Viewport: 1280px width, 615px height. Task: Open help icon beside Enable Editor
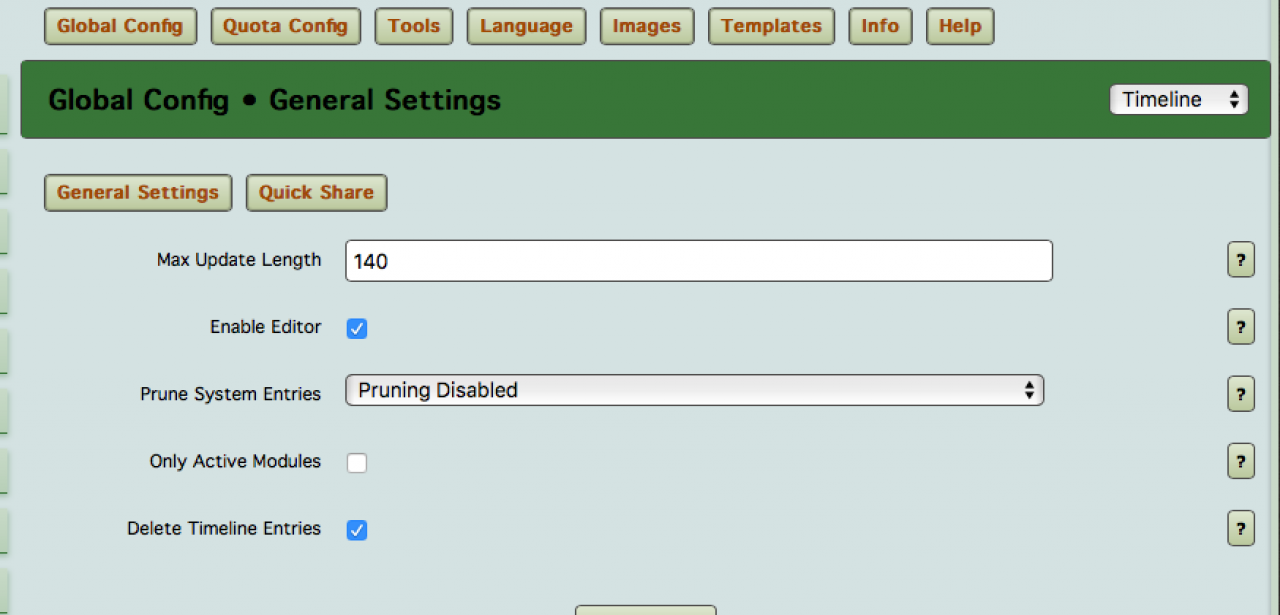[x=1240, y=327]
